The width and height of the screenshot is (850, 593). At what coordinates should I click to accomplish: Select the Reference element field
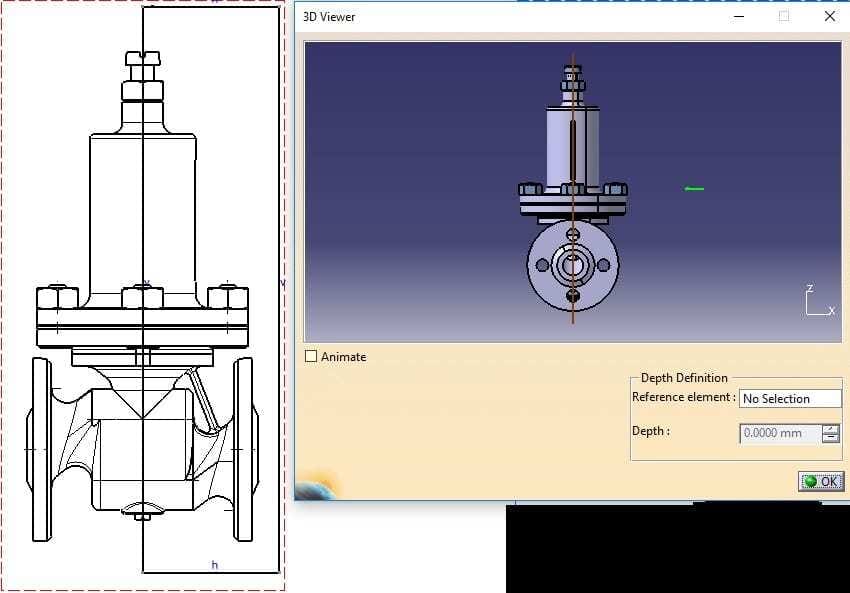point(790,398)
